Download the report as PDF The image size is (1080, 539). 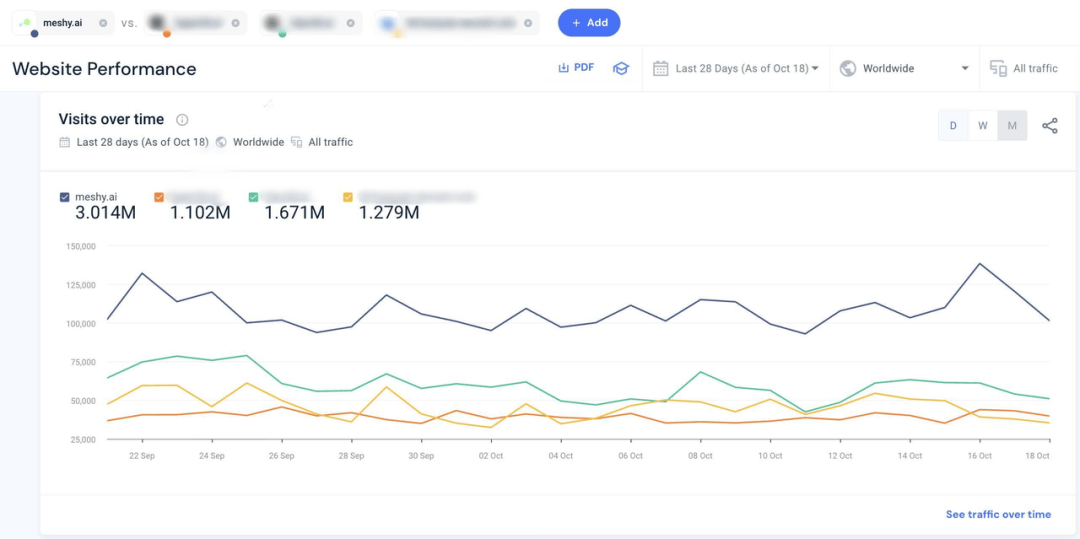pos(576,68)
